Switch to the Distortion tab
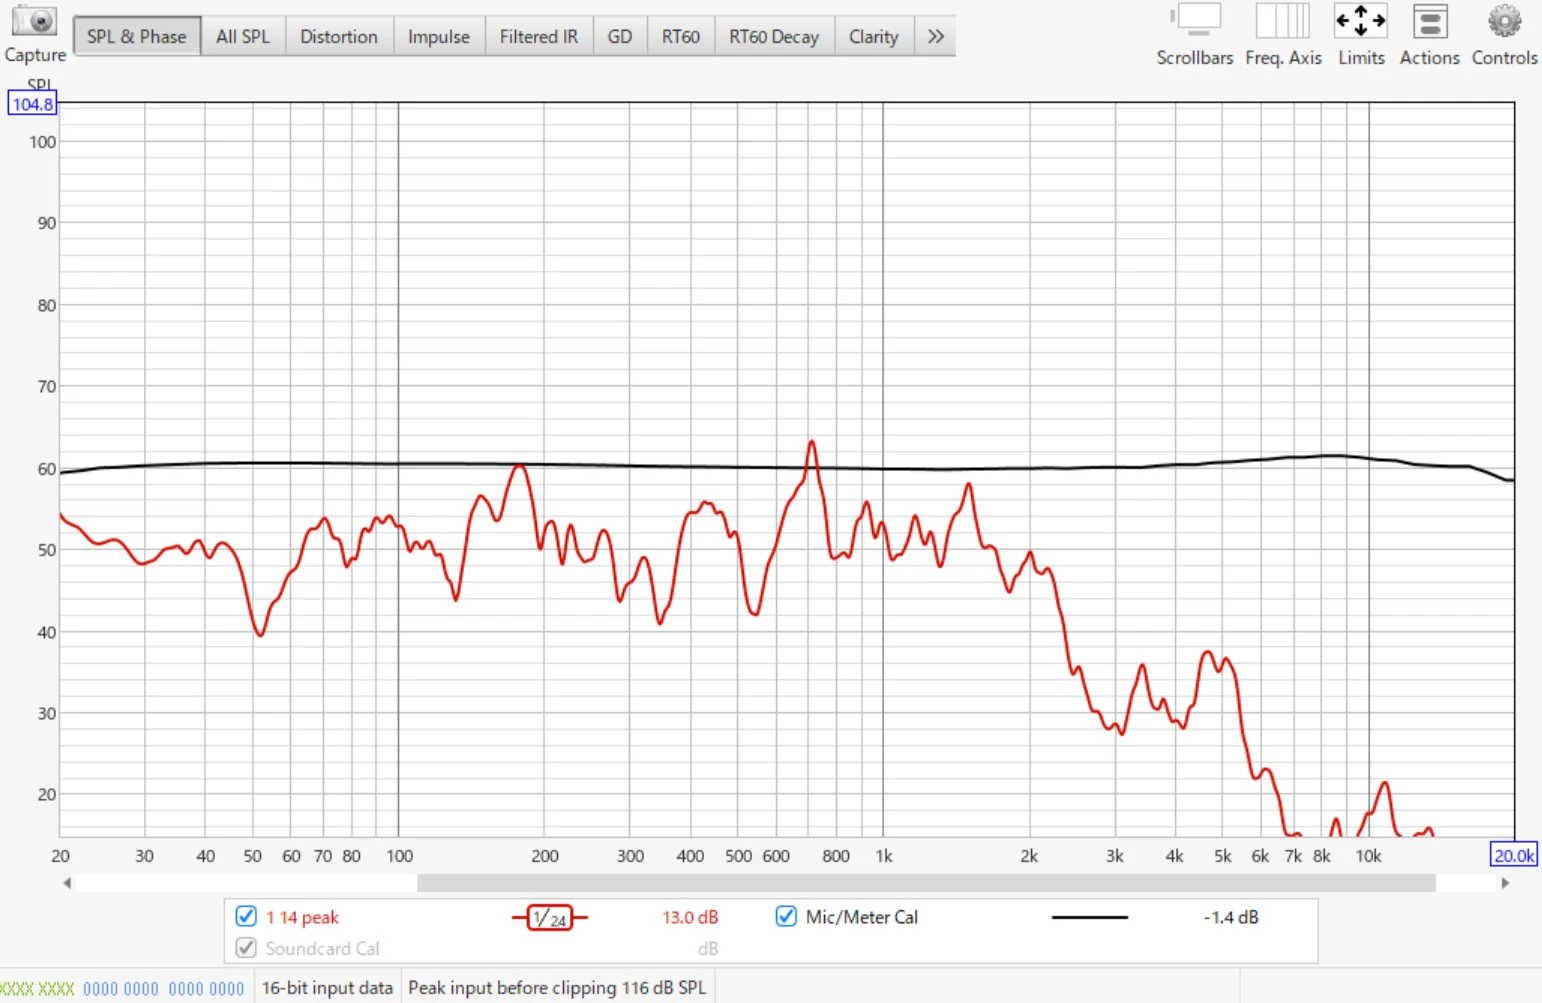The image size is (1542, 1003). [338, 37]
